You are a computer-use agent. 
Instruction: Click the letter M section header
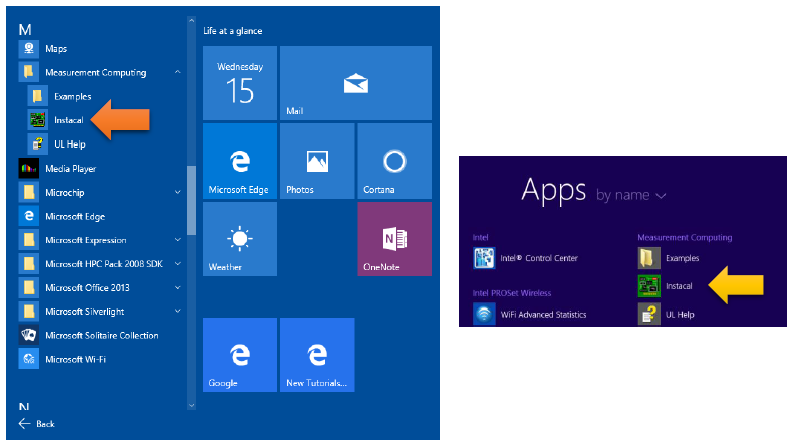tap(25, 29)
